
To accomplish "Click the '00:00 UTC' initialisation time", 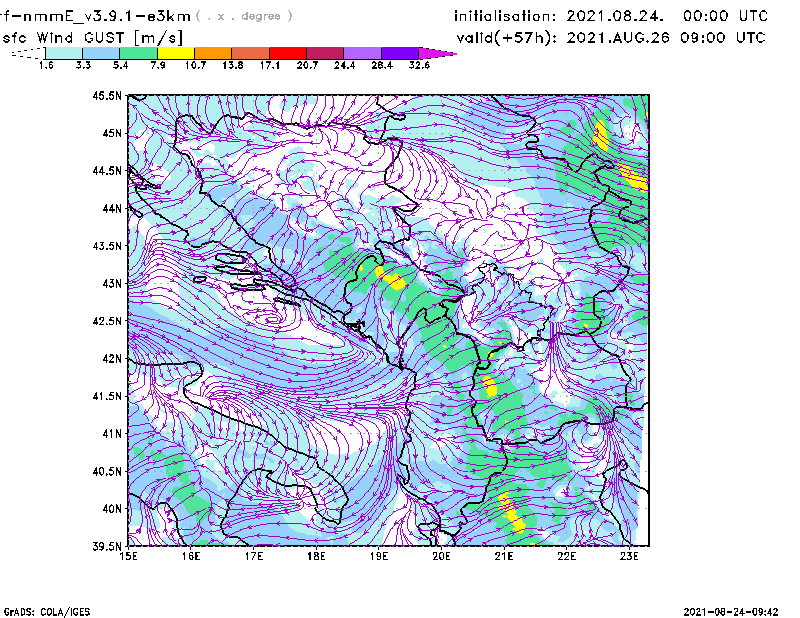I will [x=725, y=16].
